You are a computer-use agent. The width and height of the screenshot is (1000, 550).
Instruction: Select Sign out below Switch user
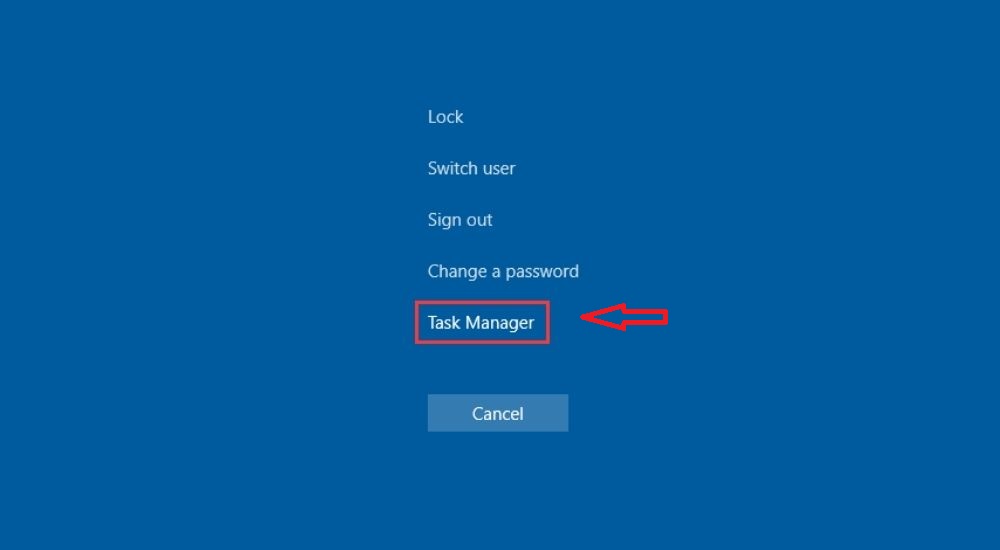click(460, 220)
